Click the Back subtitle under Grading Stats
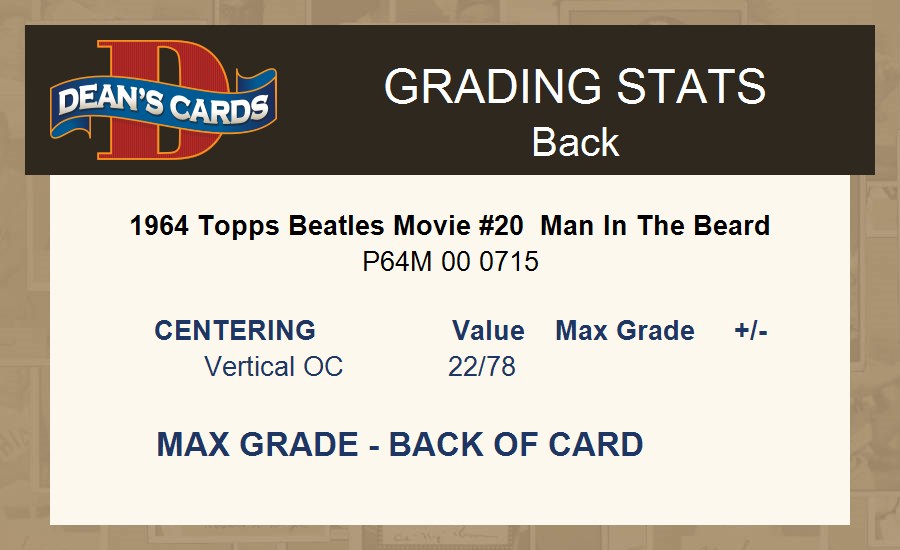900x550 pixels. tap(575, 142)
